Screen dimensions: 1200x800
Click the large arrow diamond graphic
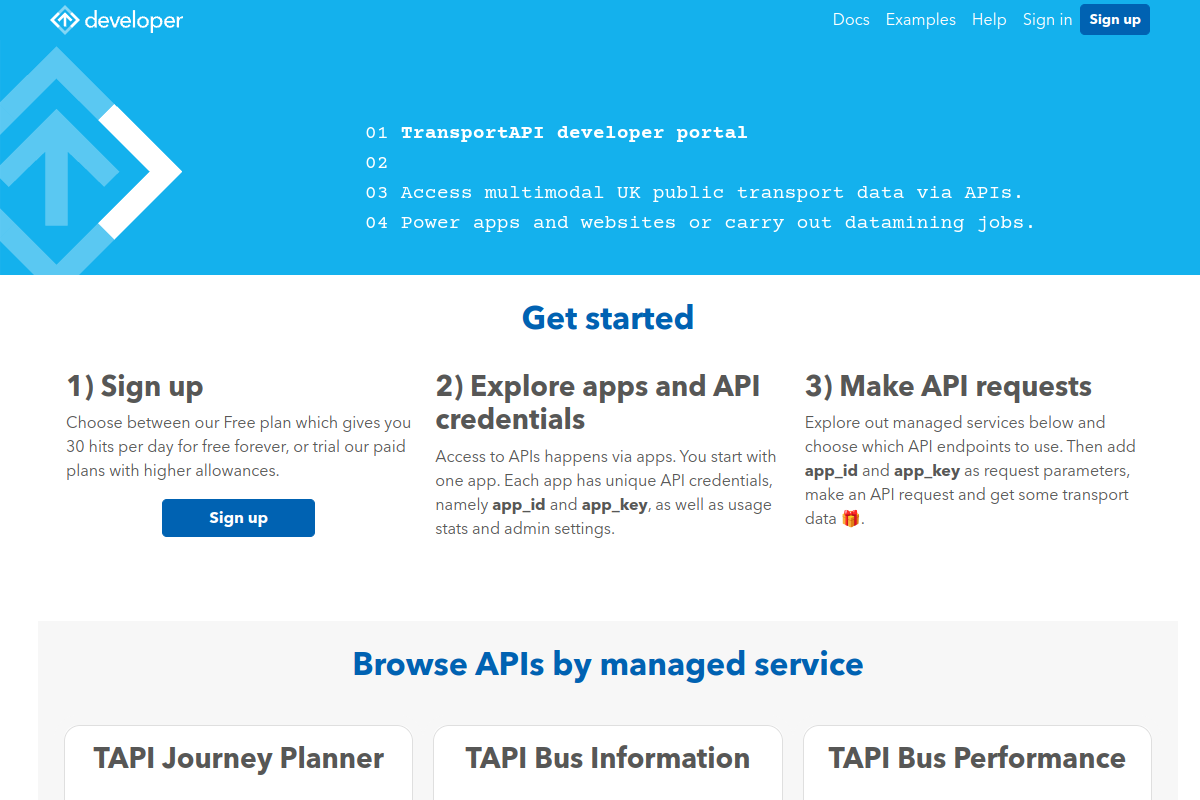[x=85, y=160]
